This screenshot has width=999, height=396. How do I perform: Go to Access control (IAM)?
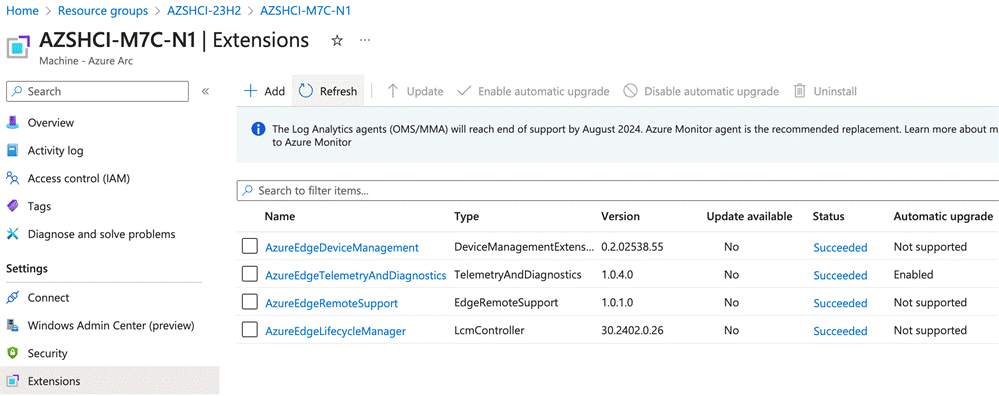[x=78, y=178]
